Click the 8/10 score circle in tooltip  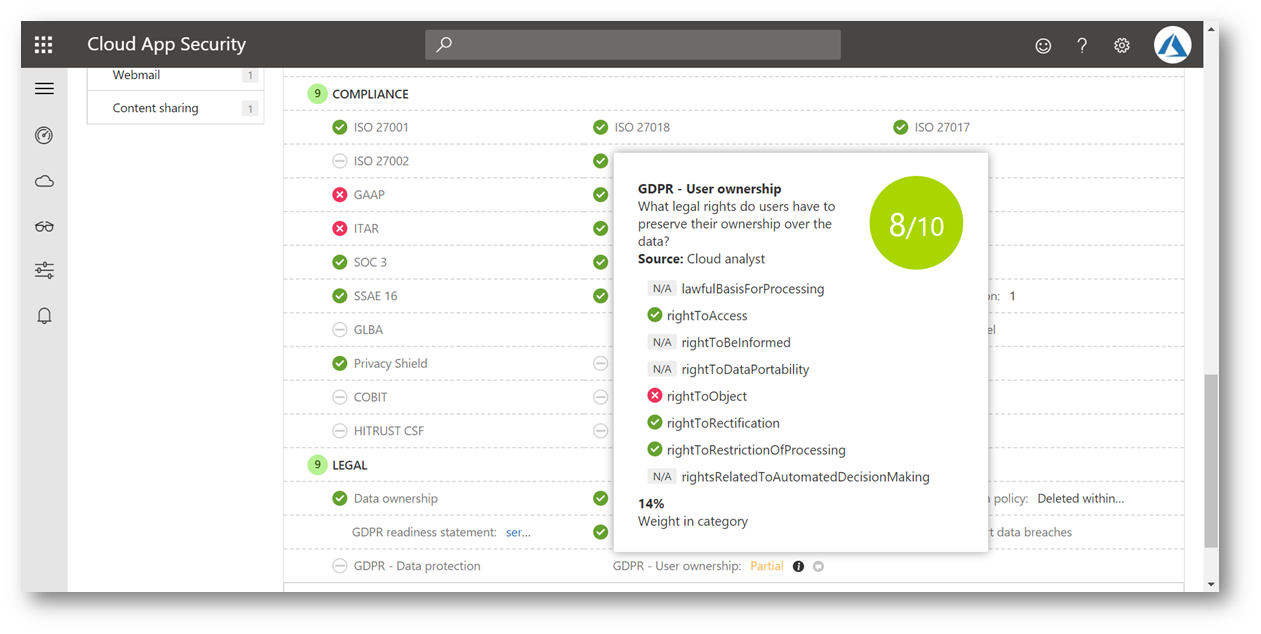pyautogui.click(x=916, y=225)
